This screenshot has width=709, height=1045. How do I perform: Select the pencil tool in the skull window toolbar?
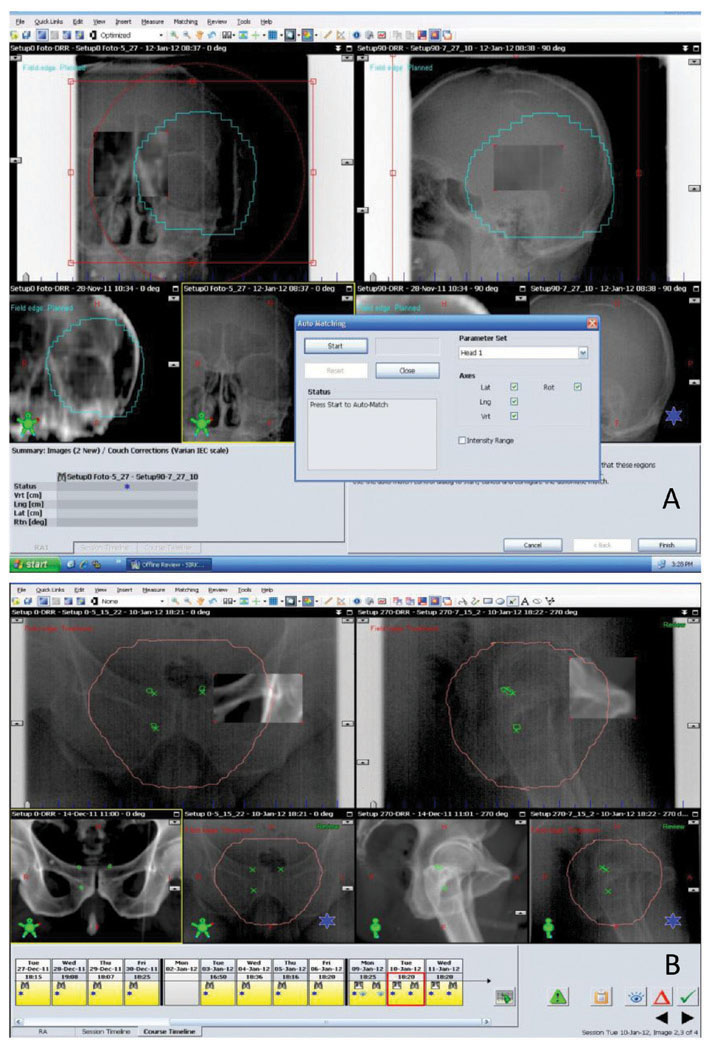329,35
